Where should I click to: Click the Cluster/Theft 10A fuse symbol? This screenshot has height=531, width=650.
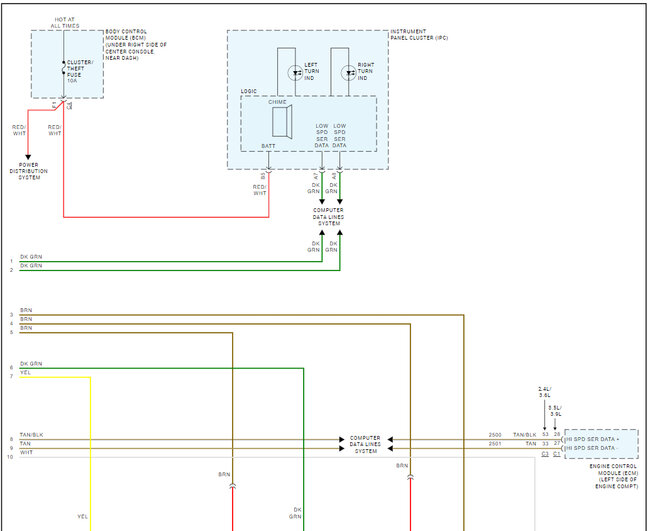coord(63,68)
